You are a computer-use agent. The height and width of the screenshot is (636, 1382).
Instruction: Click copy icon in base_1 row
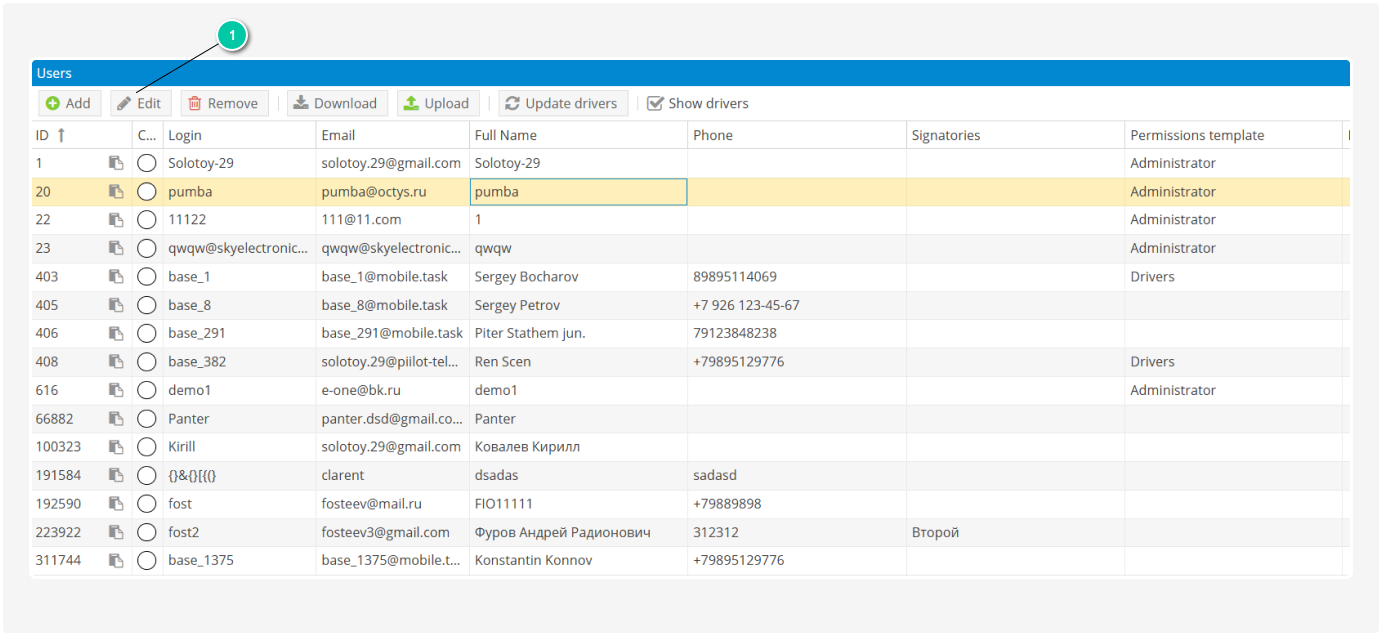click(x=116, y=277)
